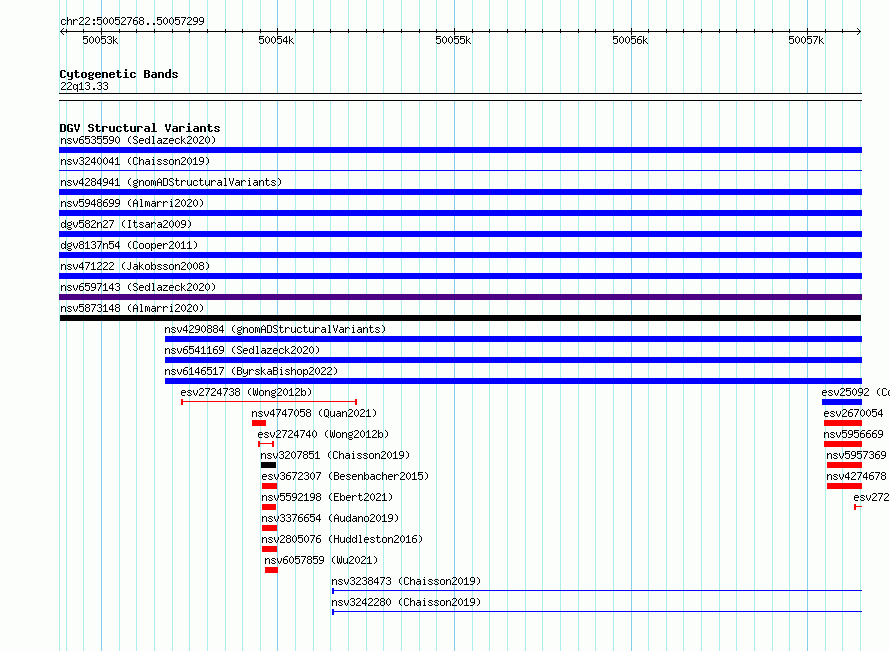The height and width of the screenshot is (651, 890).
Task: Click the 50054k ruler tick label
Action: (x=276, y=40)
